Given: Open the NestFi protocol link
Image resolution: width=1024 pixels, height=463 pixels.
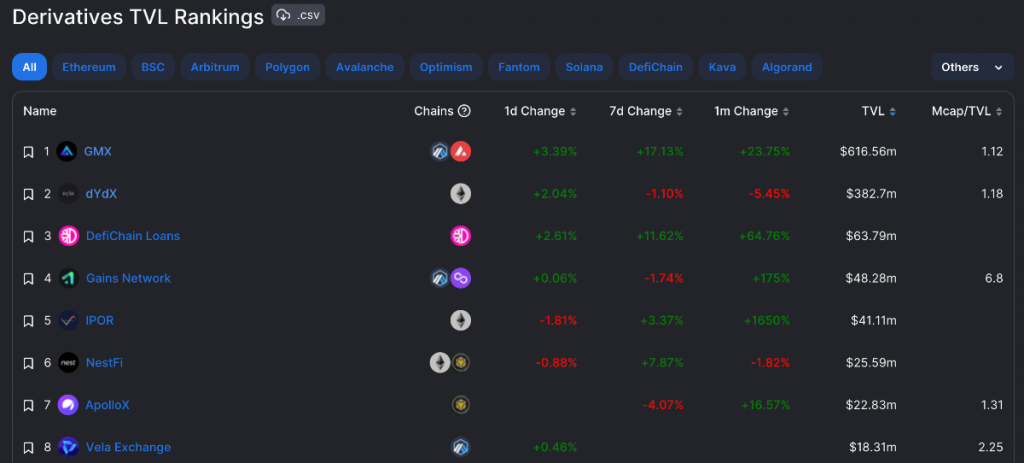Looking at the screenshot, I should (x=104, y=362).
